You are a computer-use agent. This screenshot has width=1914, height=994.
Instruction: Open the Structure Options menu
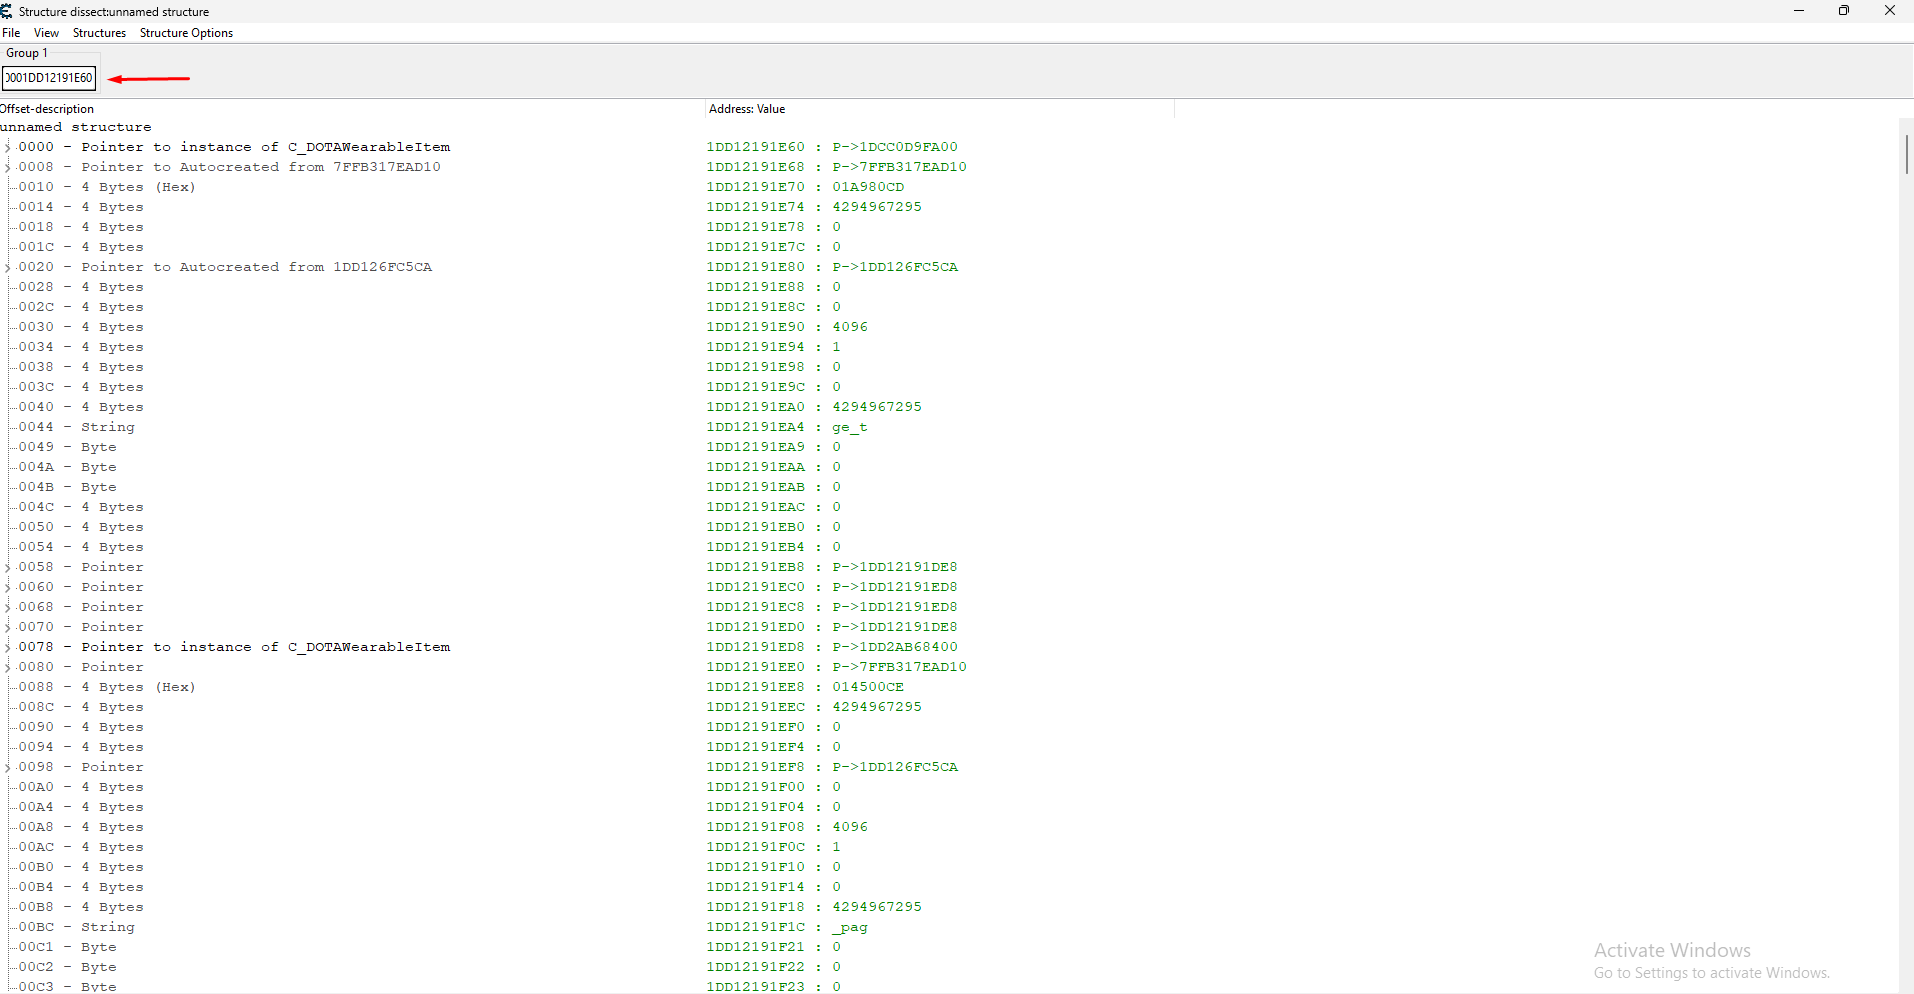[186, 33]
